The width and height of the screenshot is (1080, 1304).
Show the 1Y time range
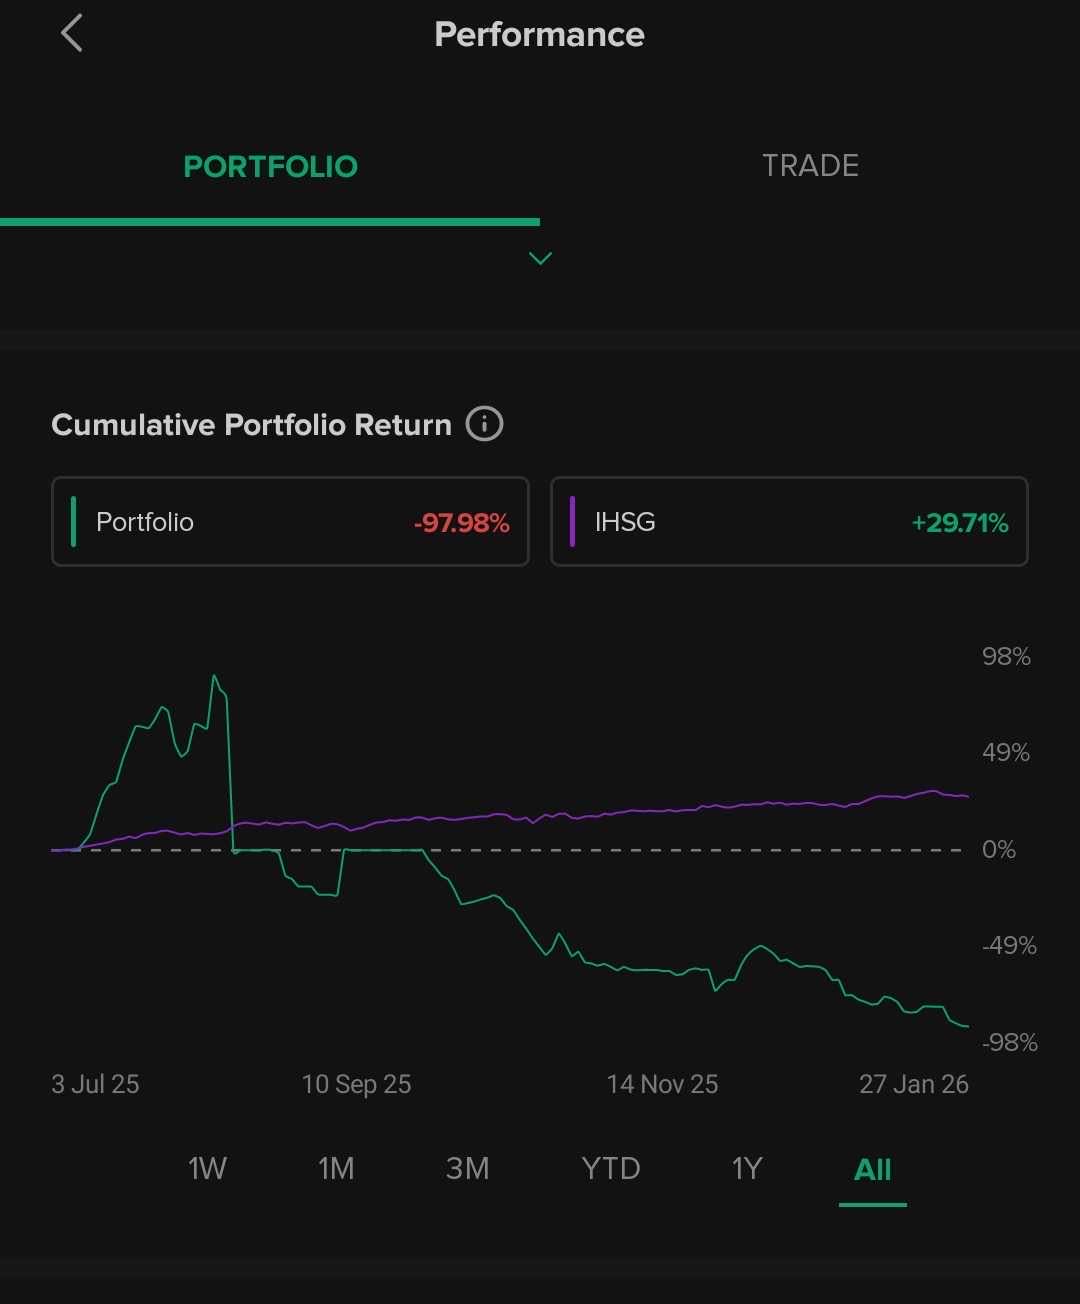point(747,1169)
